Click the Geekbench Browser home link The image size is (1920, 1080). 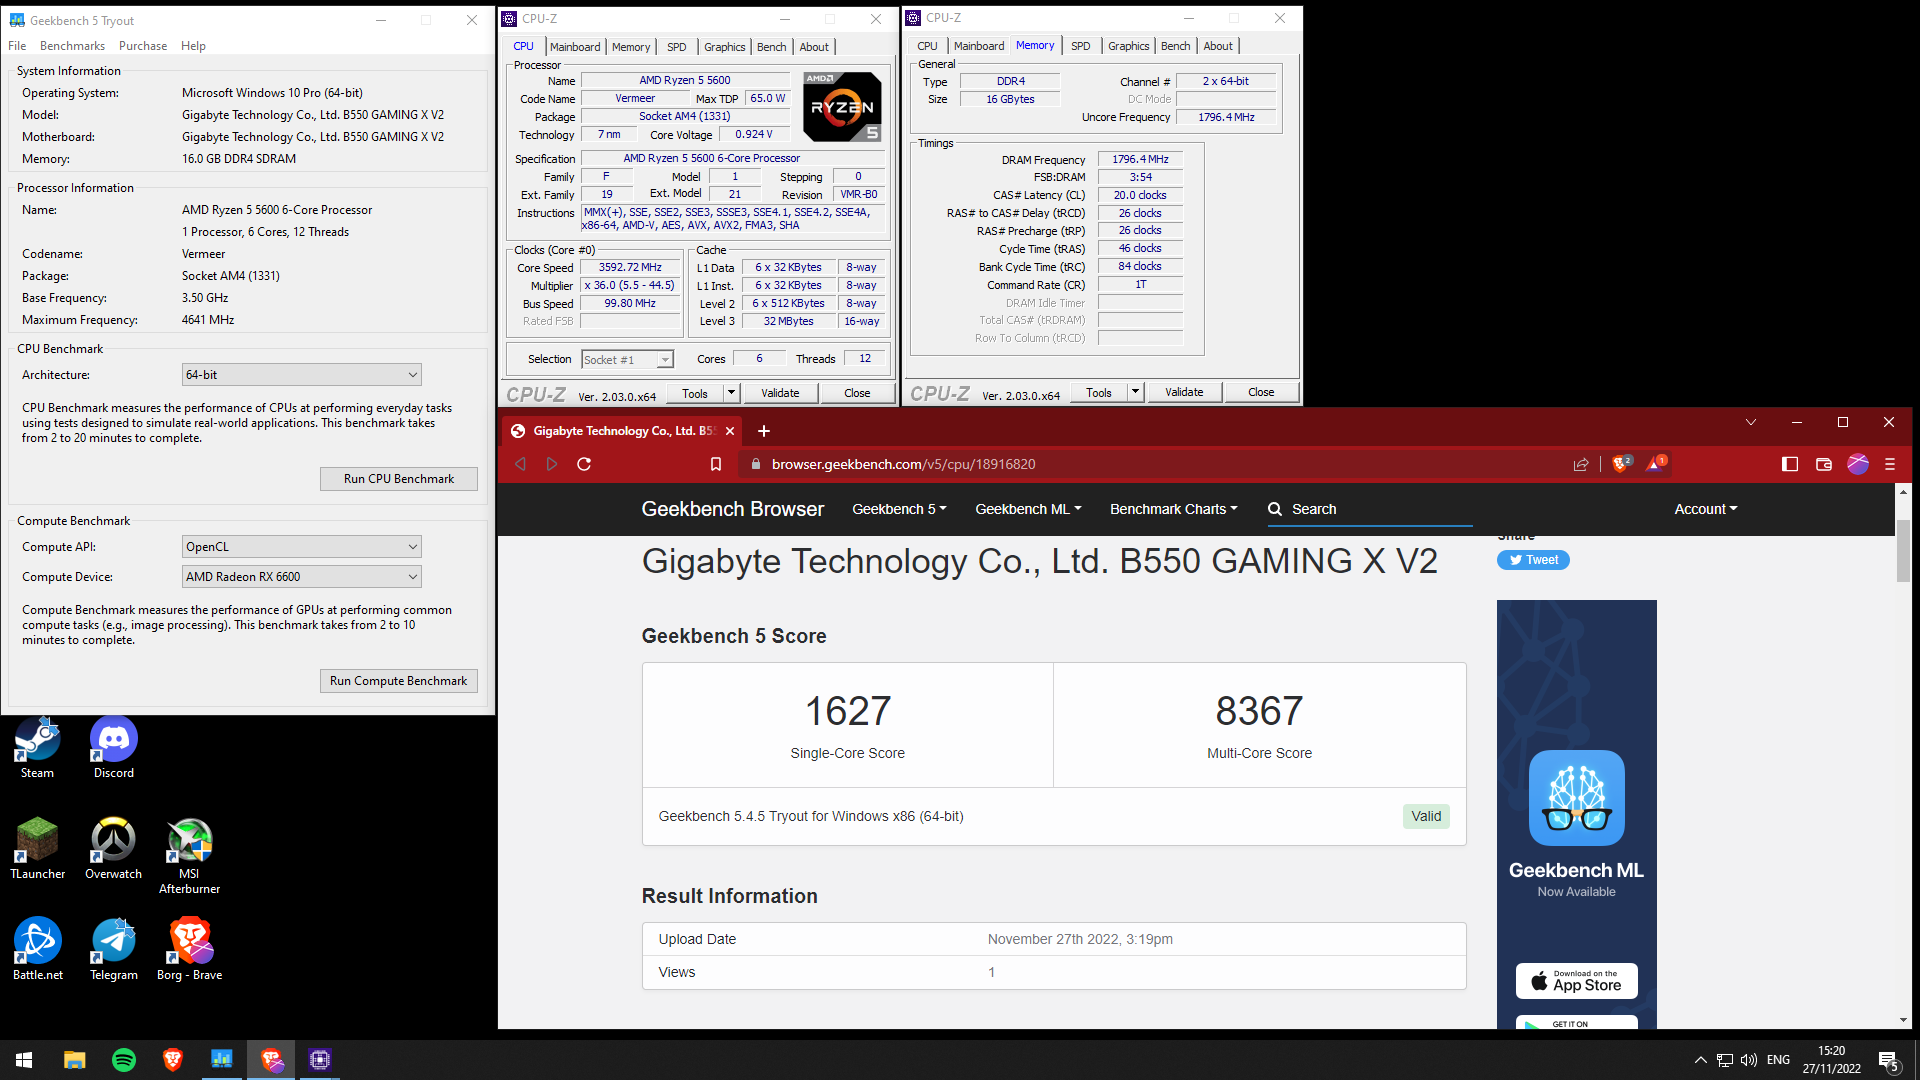pos(733,509)
